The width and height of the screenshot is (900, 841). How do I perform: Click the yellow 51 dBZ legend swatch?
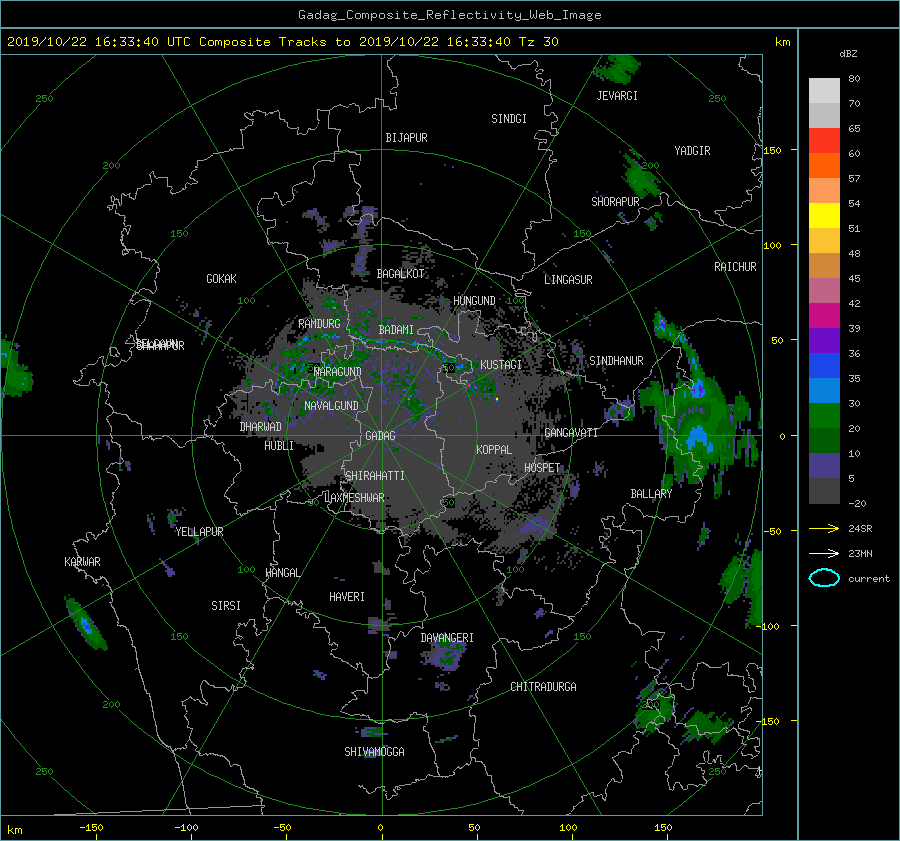(824, 215)
